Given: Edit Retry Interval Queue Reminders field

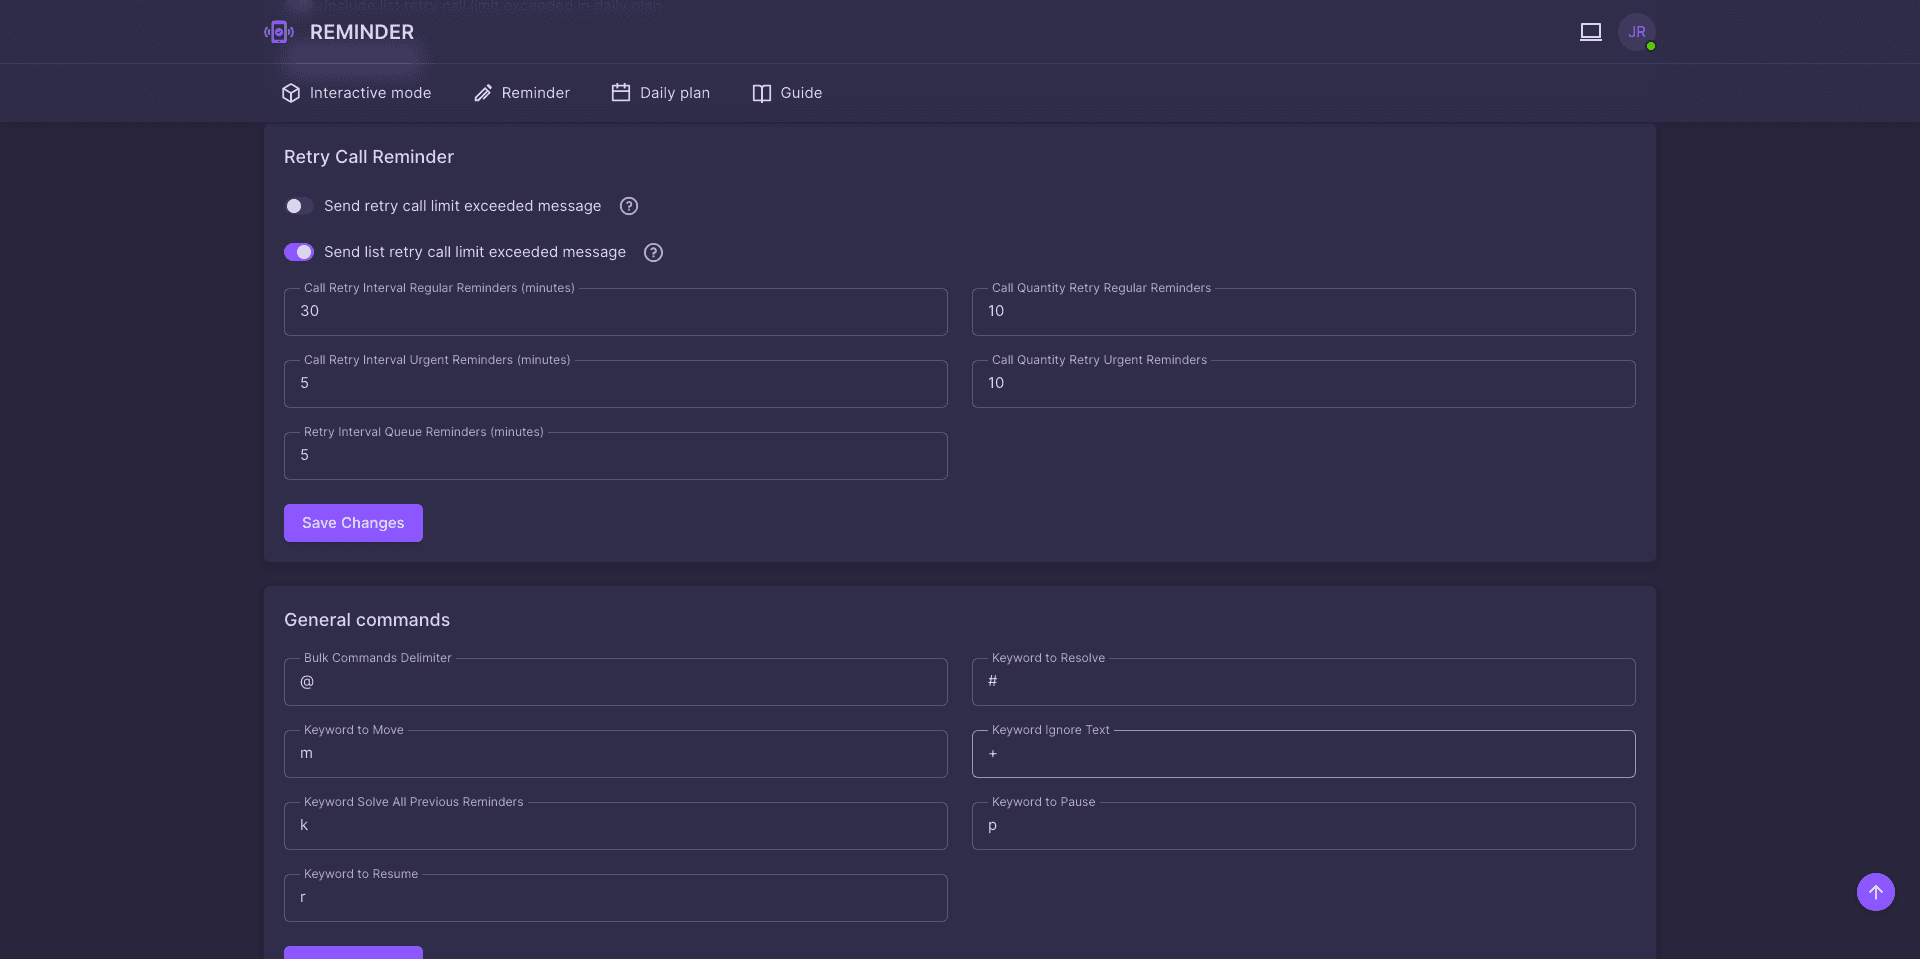Looking at the screenshot, I should pyautogui.click(x=616, y=456).
